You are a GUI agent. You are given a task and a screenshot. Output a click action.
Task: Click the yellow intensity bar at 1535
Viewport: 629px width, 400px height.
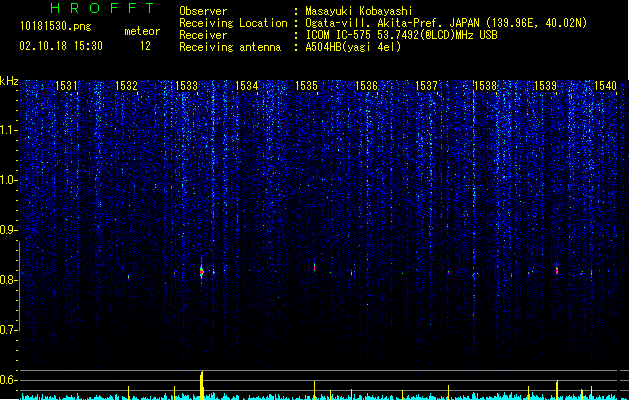314,390
